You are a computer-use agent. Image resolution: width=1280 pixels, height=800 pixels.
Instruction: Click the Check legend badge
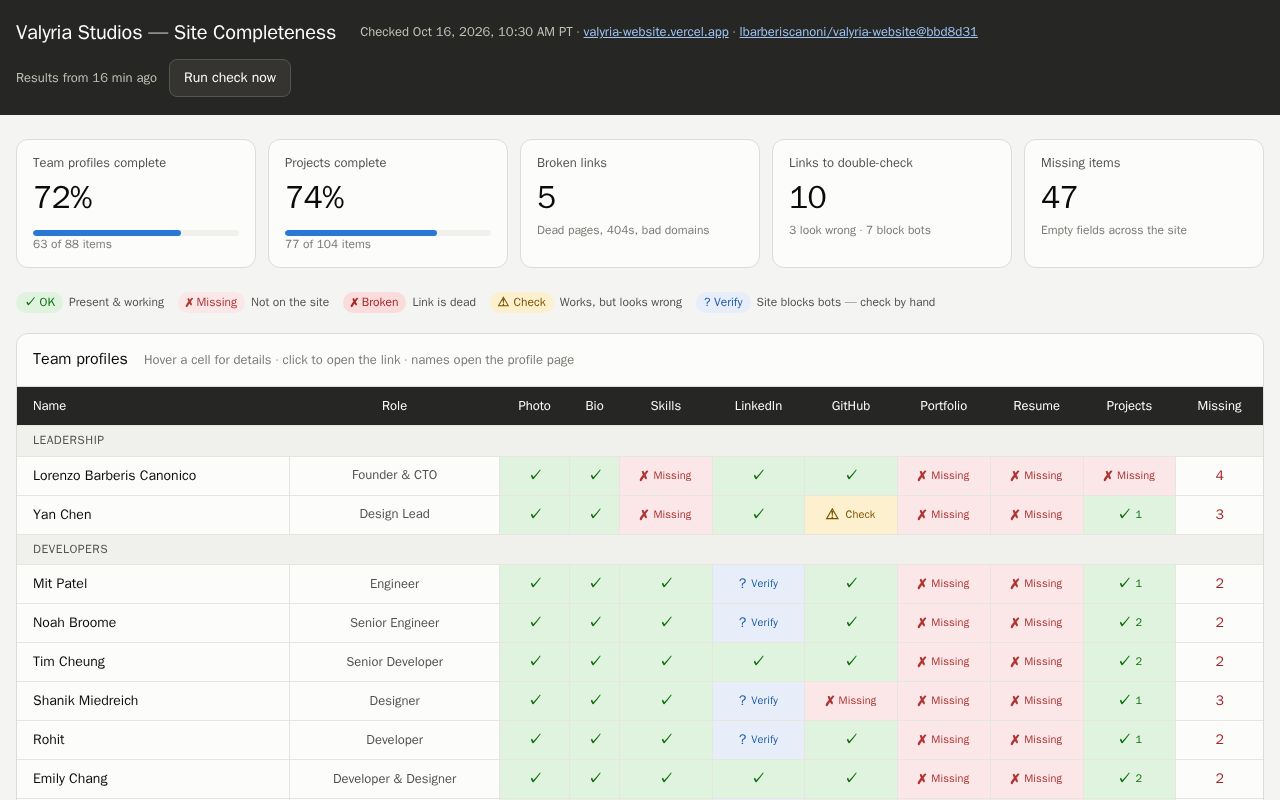[x=521, y=302]
